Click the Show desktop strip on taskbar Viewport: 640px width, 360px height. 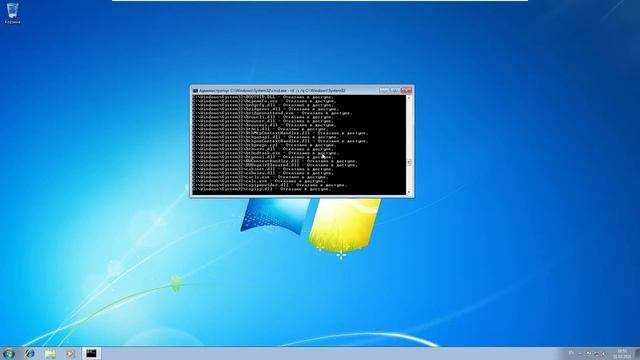click(x=637, y=354)
